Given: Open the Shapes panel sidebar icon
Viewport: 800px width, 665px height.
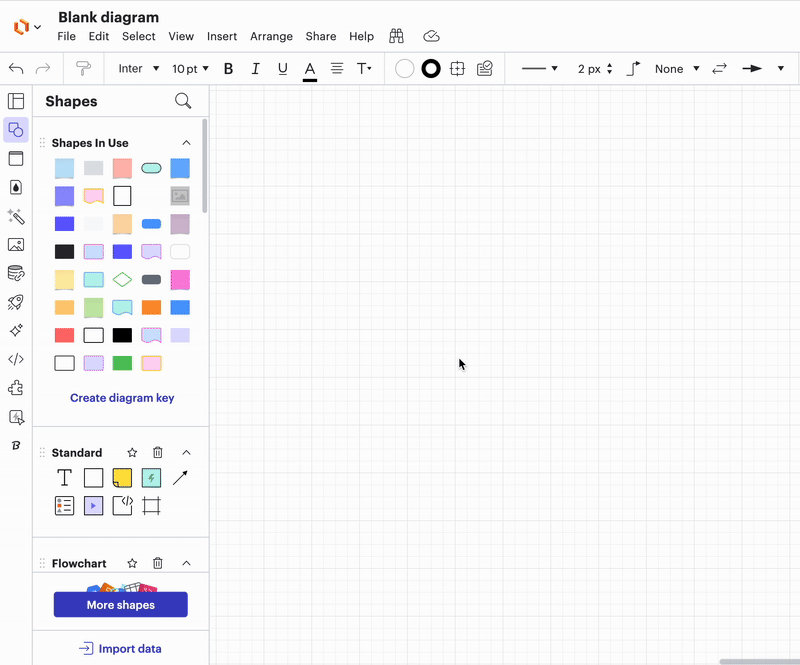Looking at the screenshot, I should [16, 130].
